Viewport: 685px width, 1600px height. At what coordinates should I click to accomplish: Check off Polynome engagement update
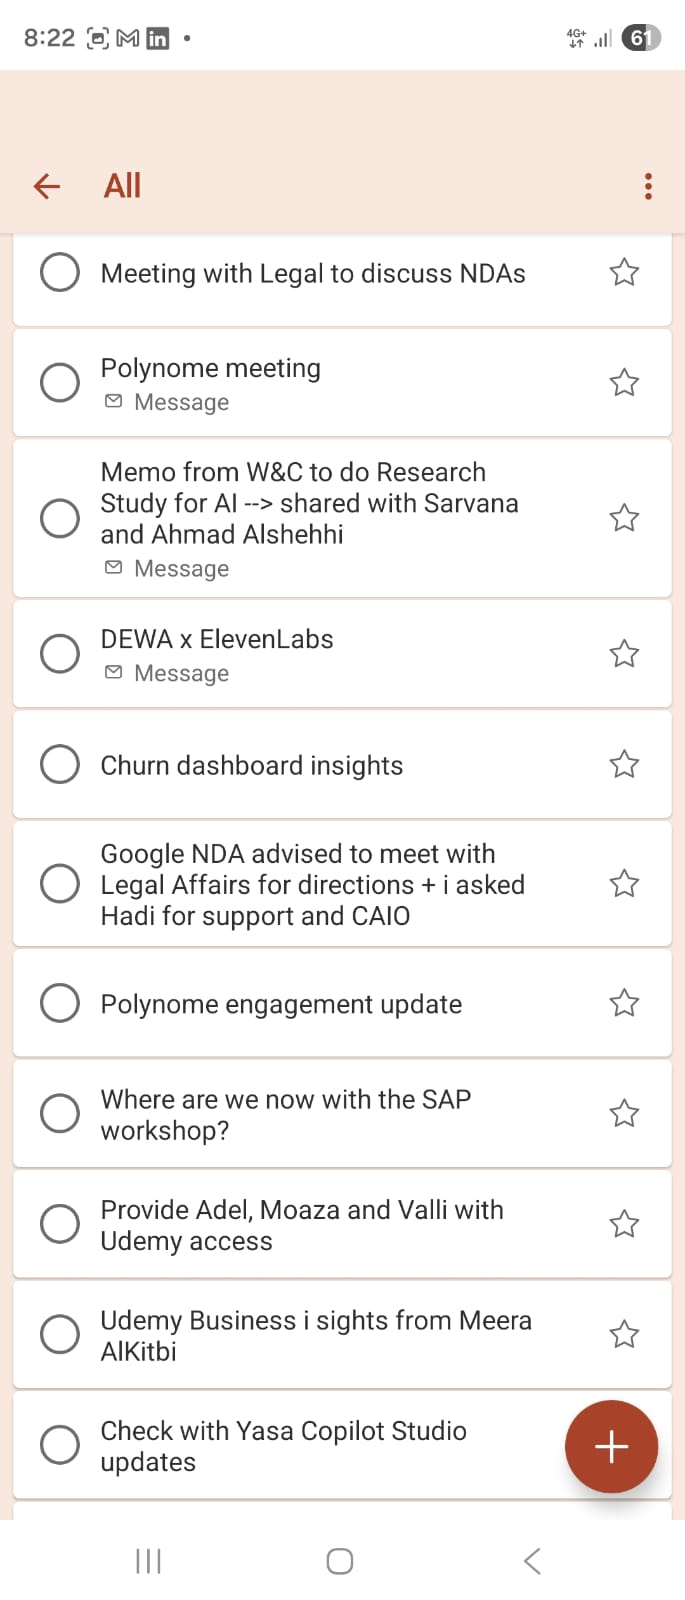[x=60, y=1003]
